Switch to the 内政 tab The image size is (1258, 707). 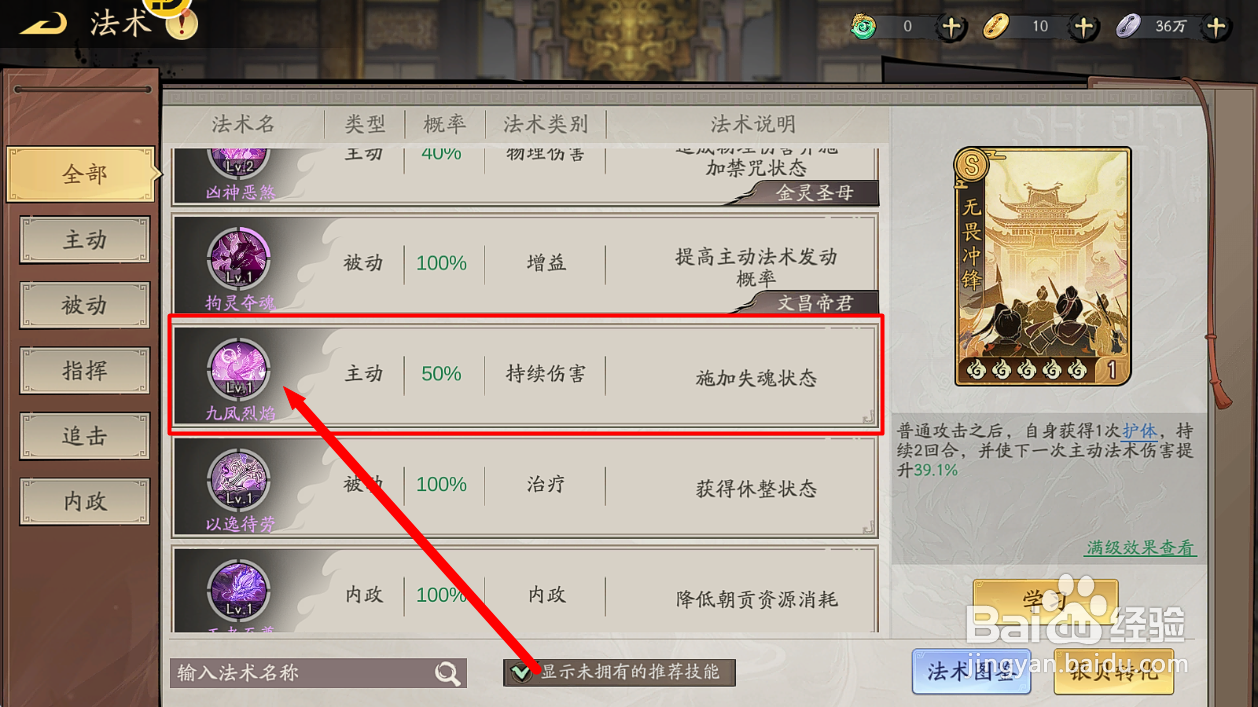click(x=85, y=502)
